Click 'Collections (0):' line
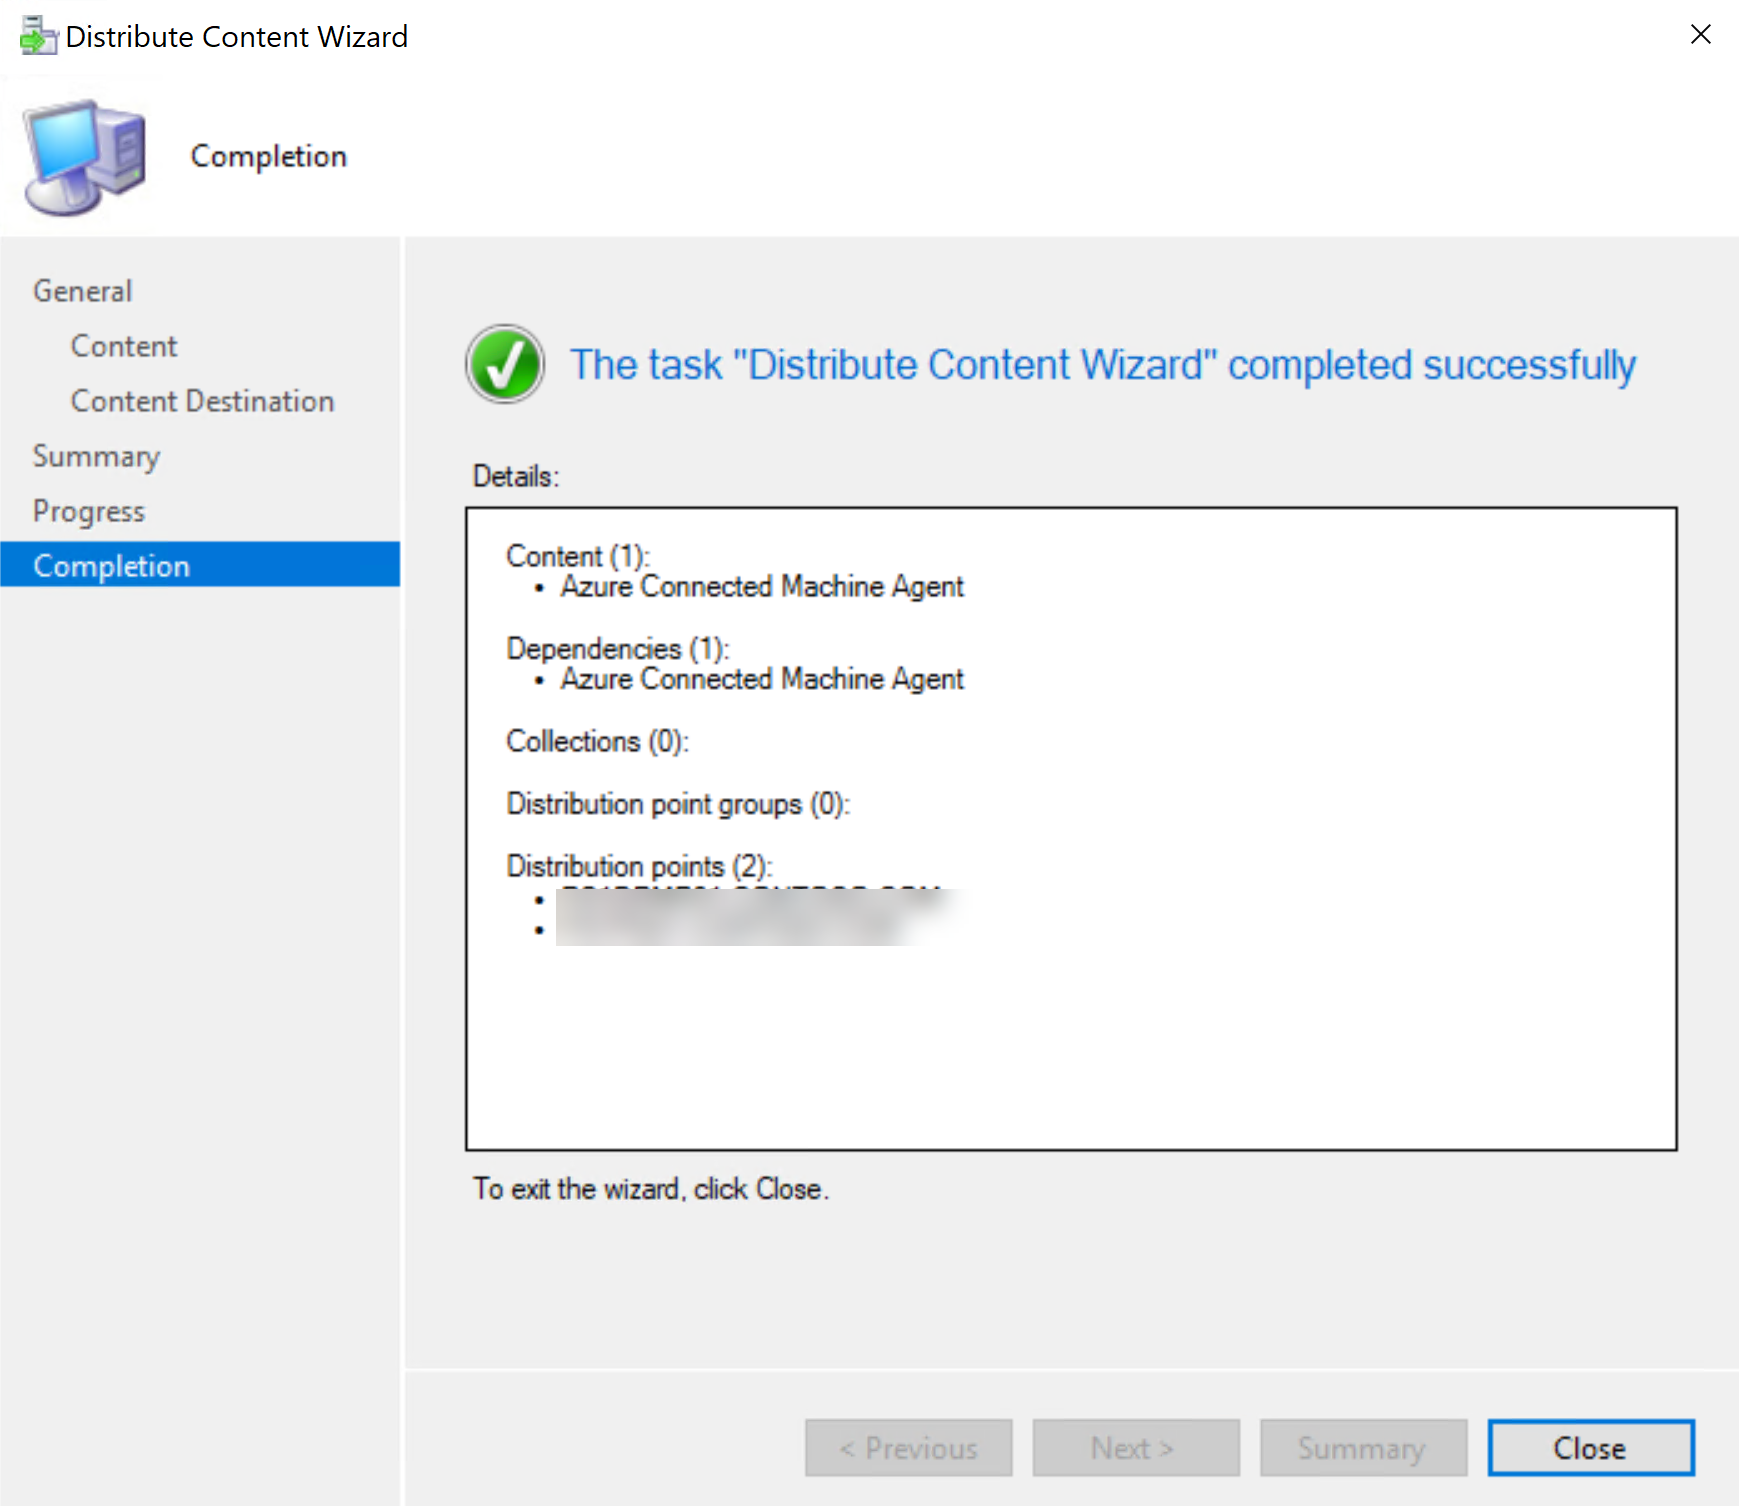The width and height of the screenshot is (1739, 1506). [598, 741]
